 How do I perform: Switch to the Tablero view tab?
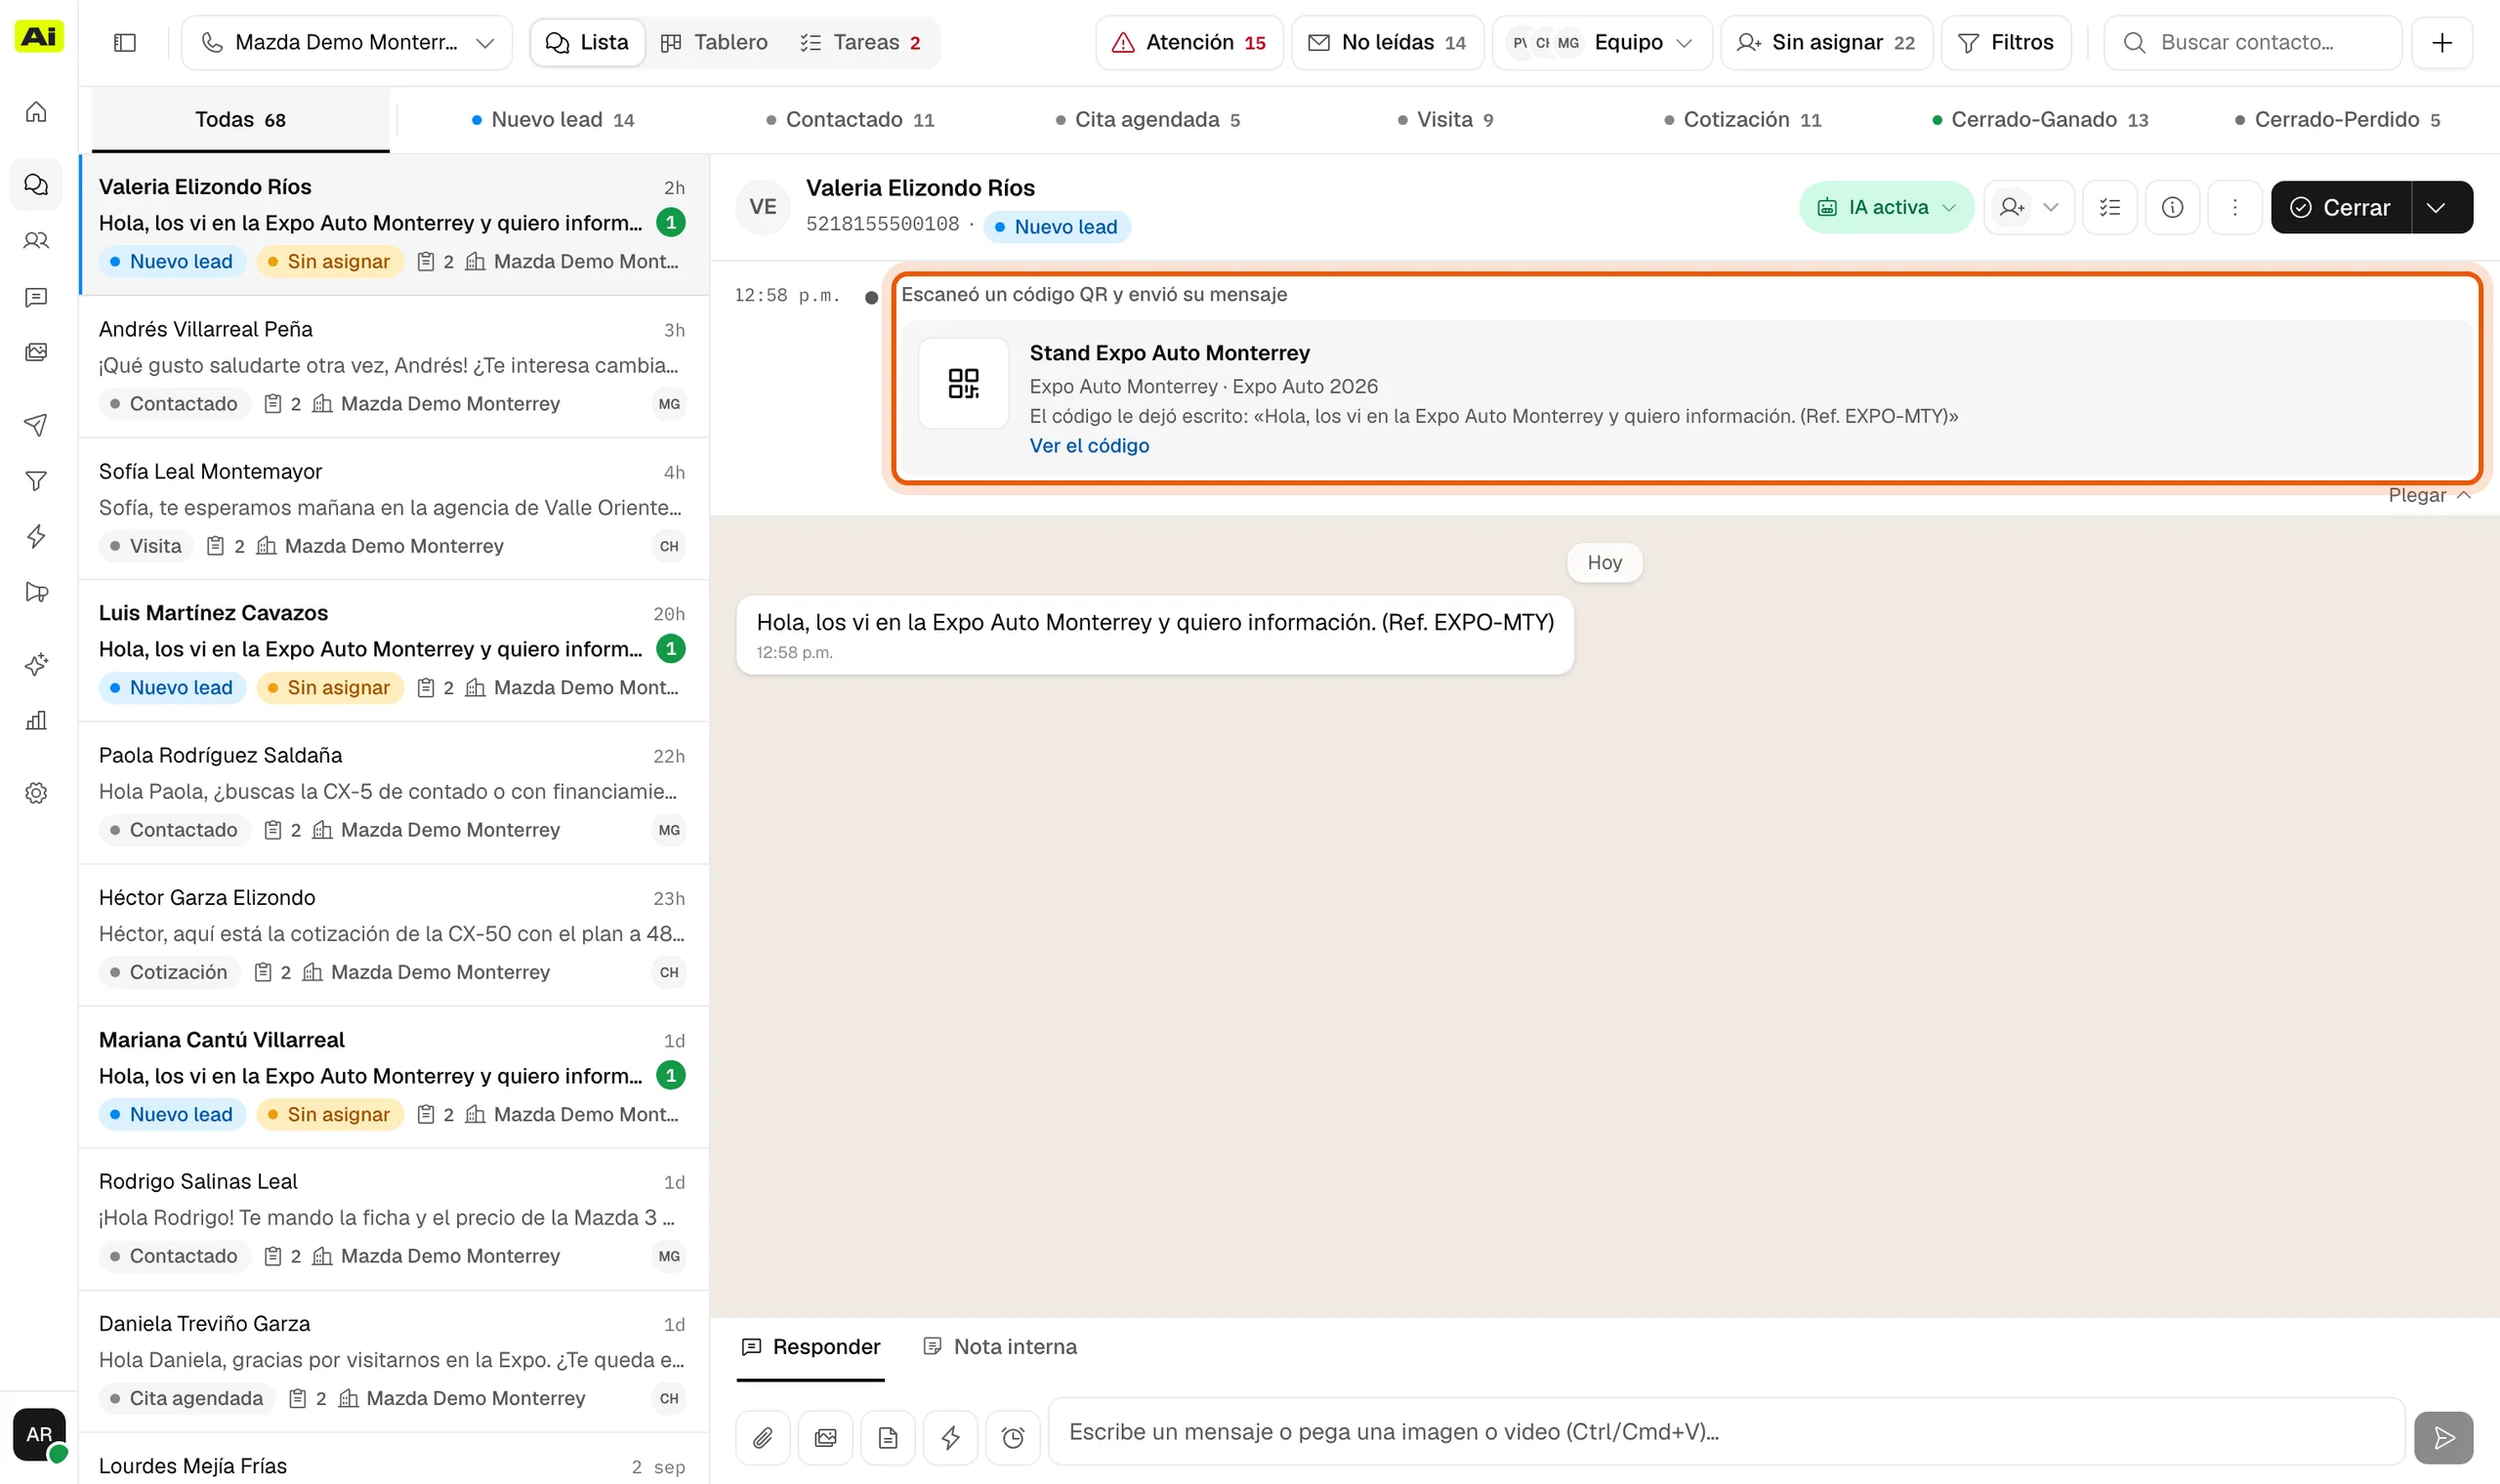716,42
